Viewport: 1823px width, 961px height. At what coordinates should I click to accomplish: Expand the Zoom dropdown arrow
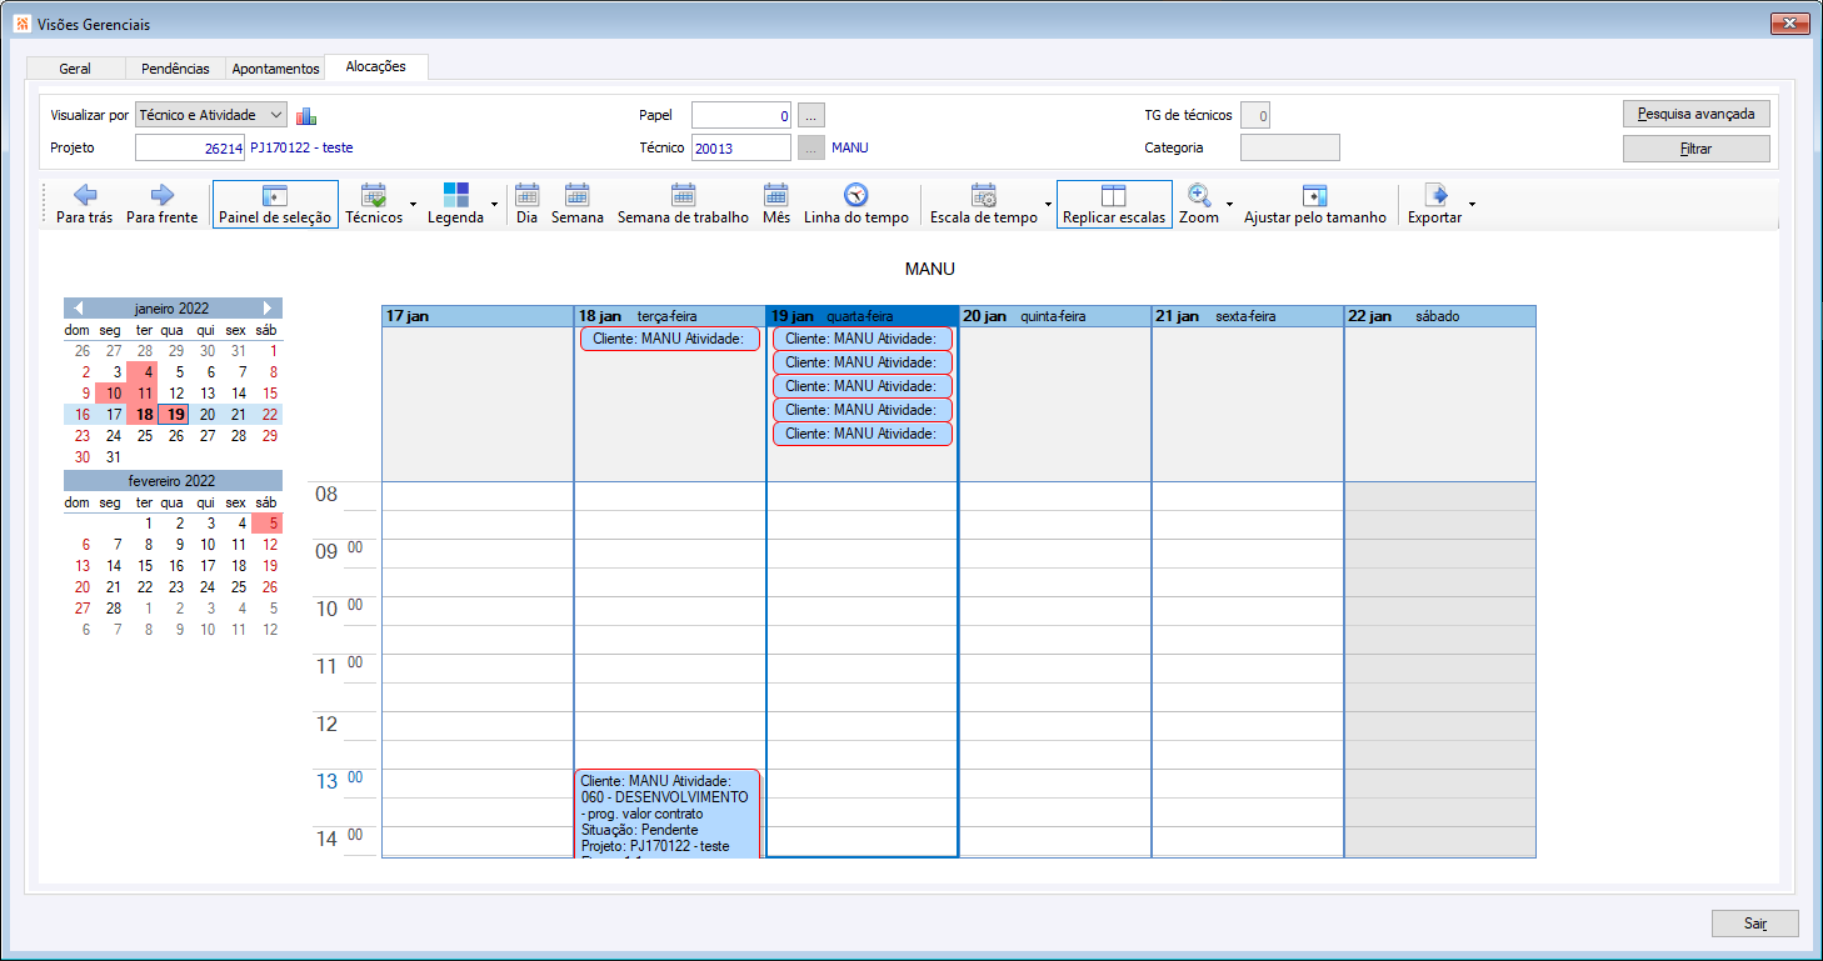click(x=1229, y=205)
